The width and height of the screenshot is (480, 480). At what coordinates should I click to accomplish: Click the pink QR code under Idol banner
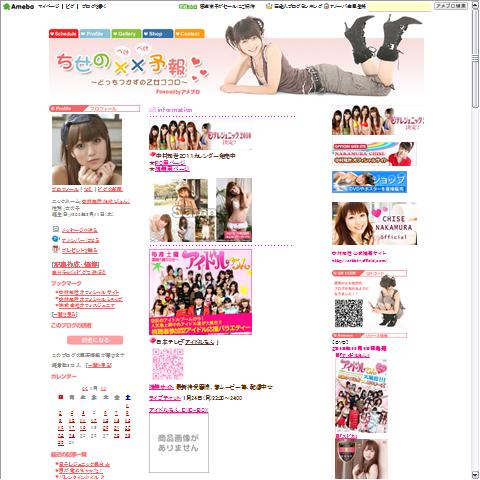(x=168, y=364)
